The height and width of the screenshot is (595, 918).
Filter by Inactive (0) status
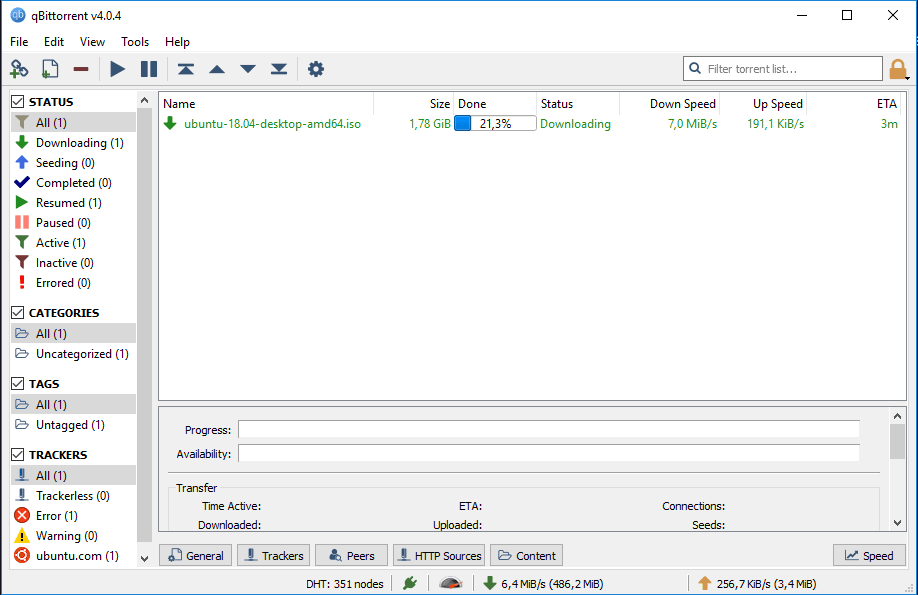pos(73,262)
